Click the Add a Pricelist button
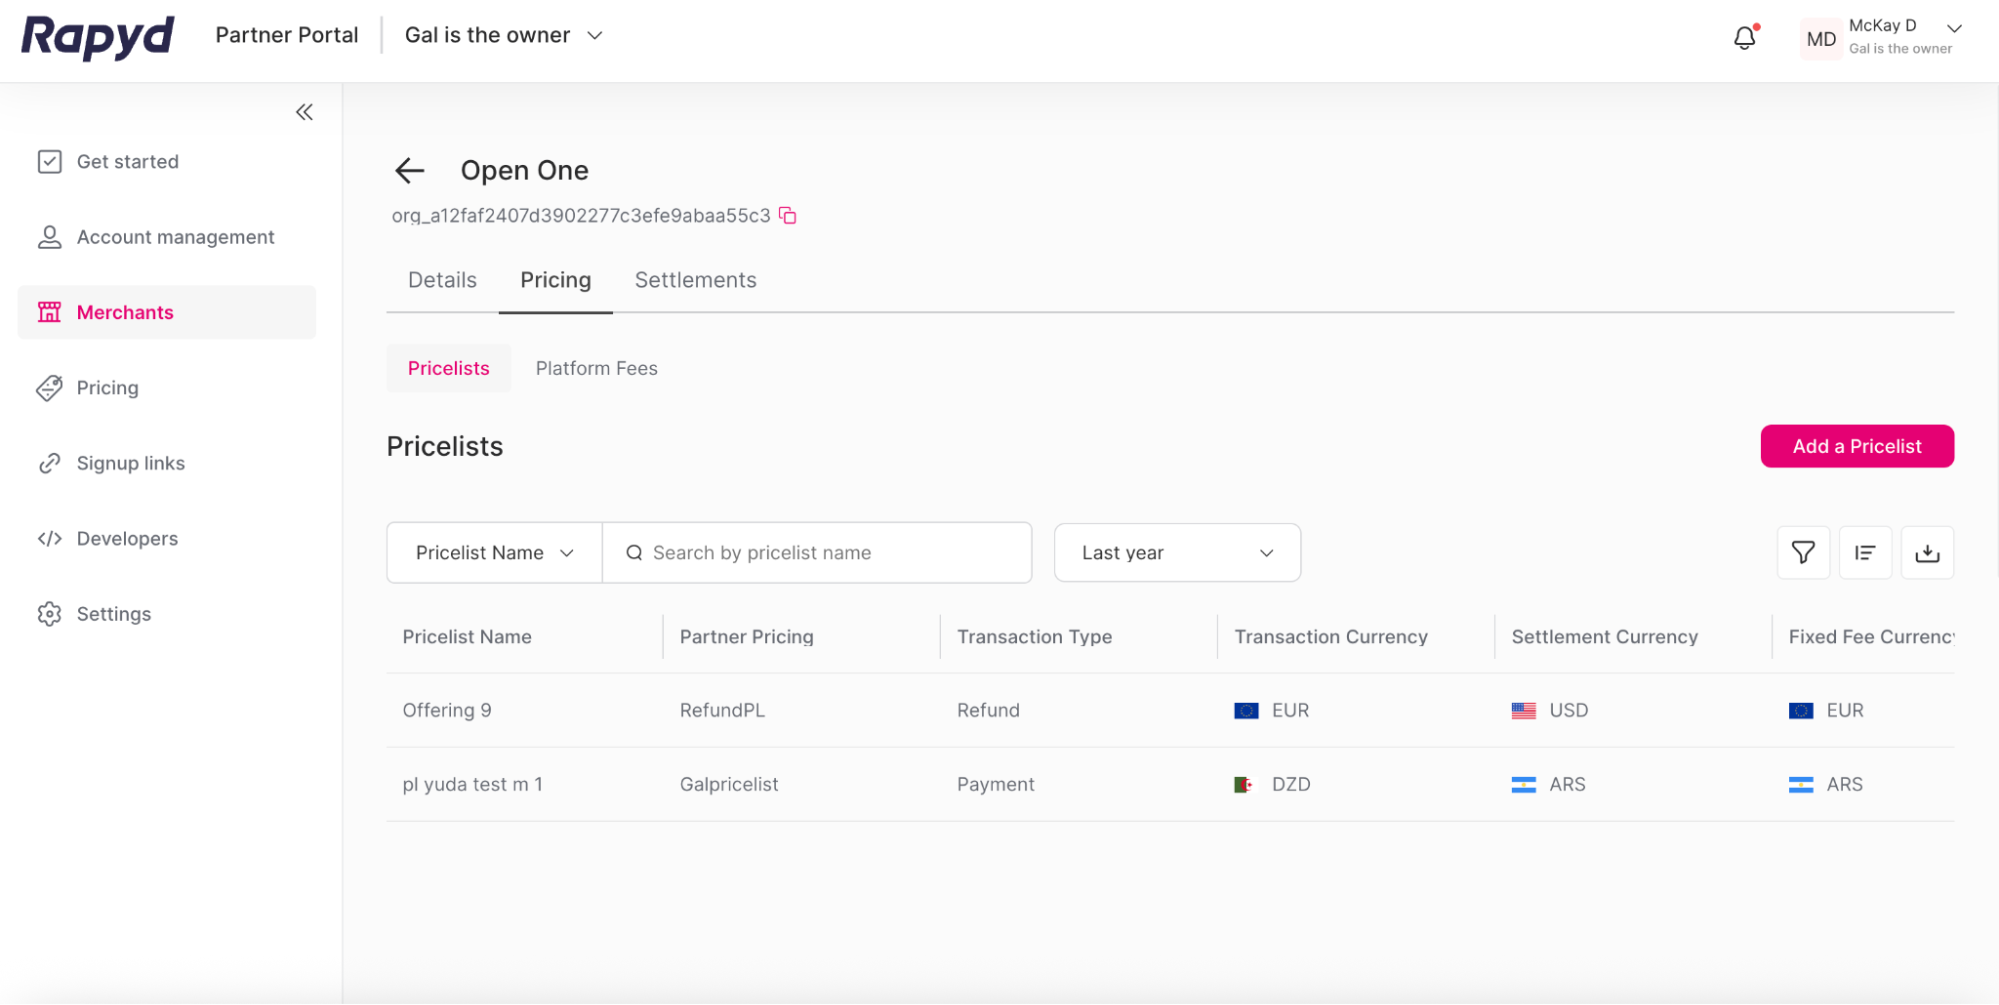This screenshot has width=1999, height=1005. click(1856, 446)
